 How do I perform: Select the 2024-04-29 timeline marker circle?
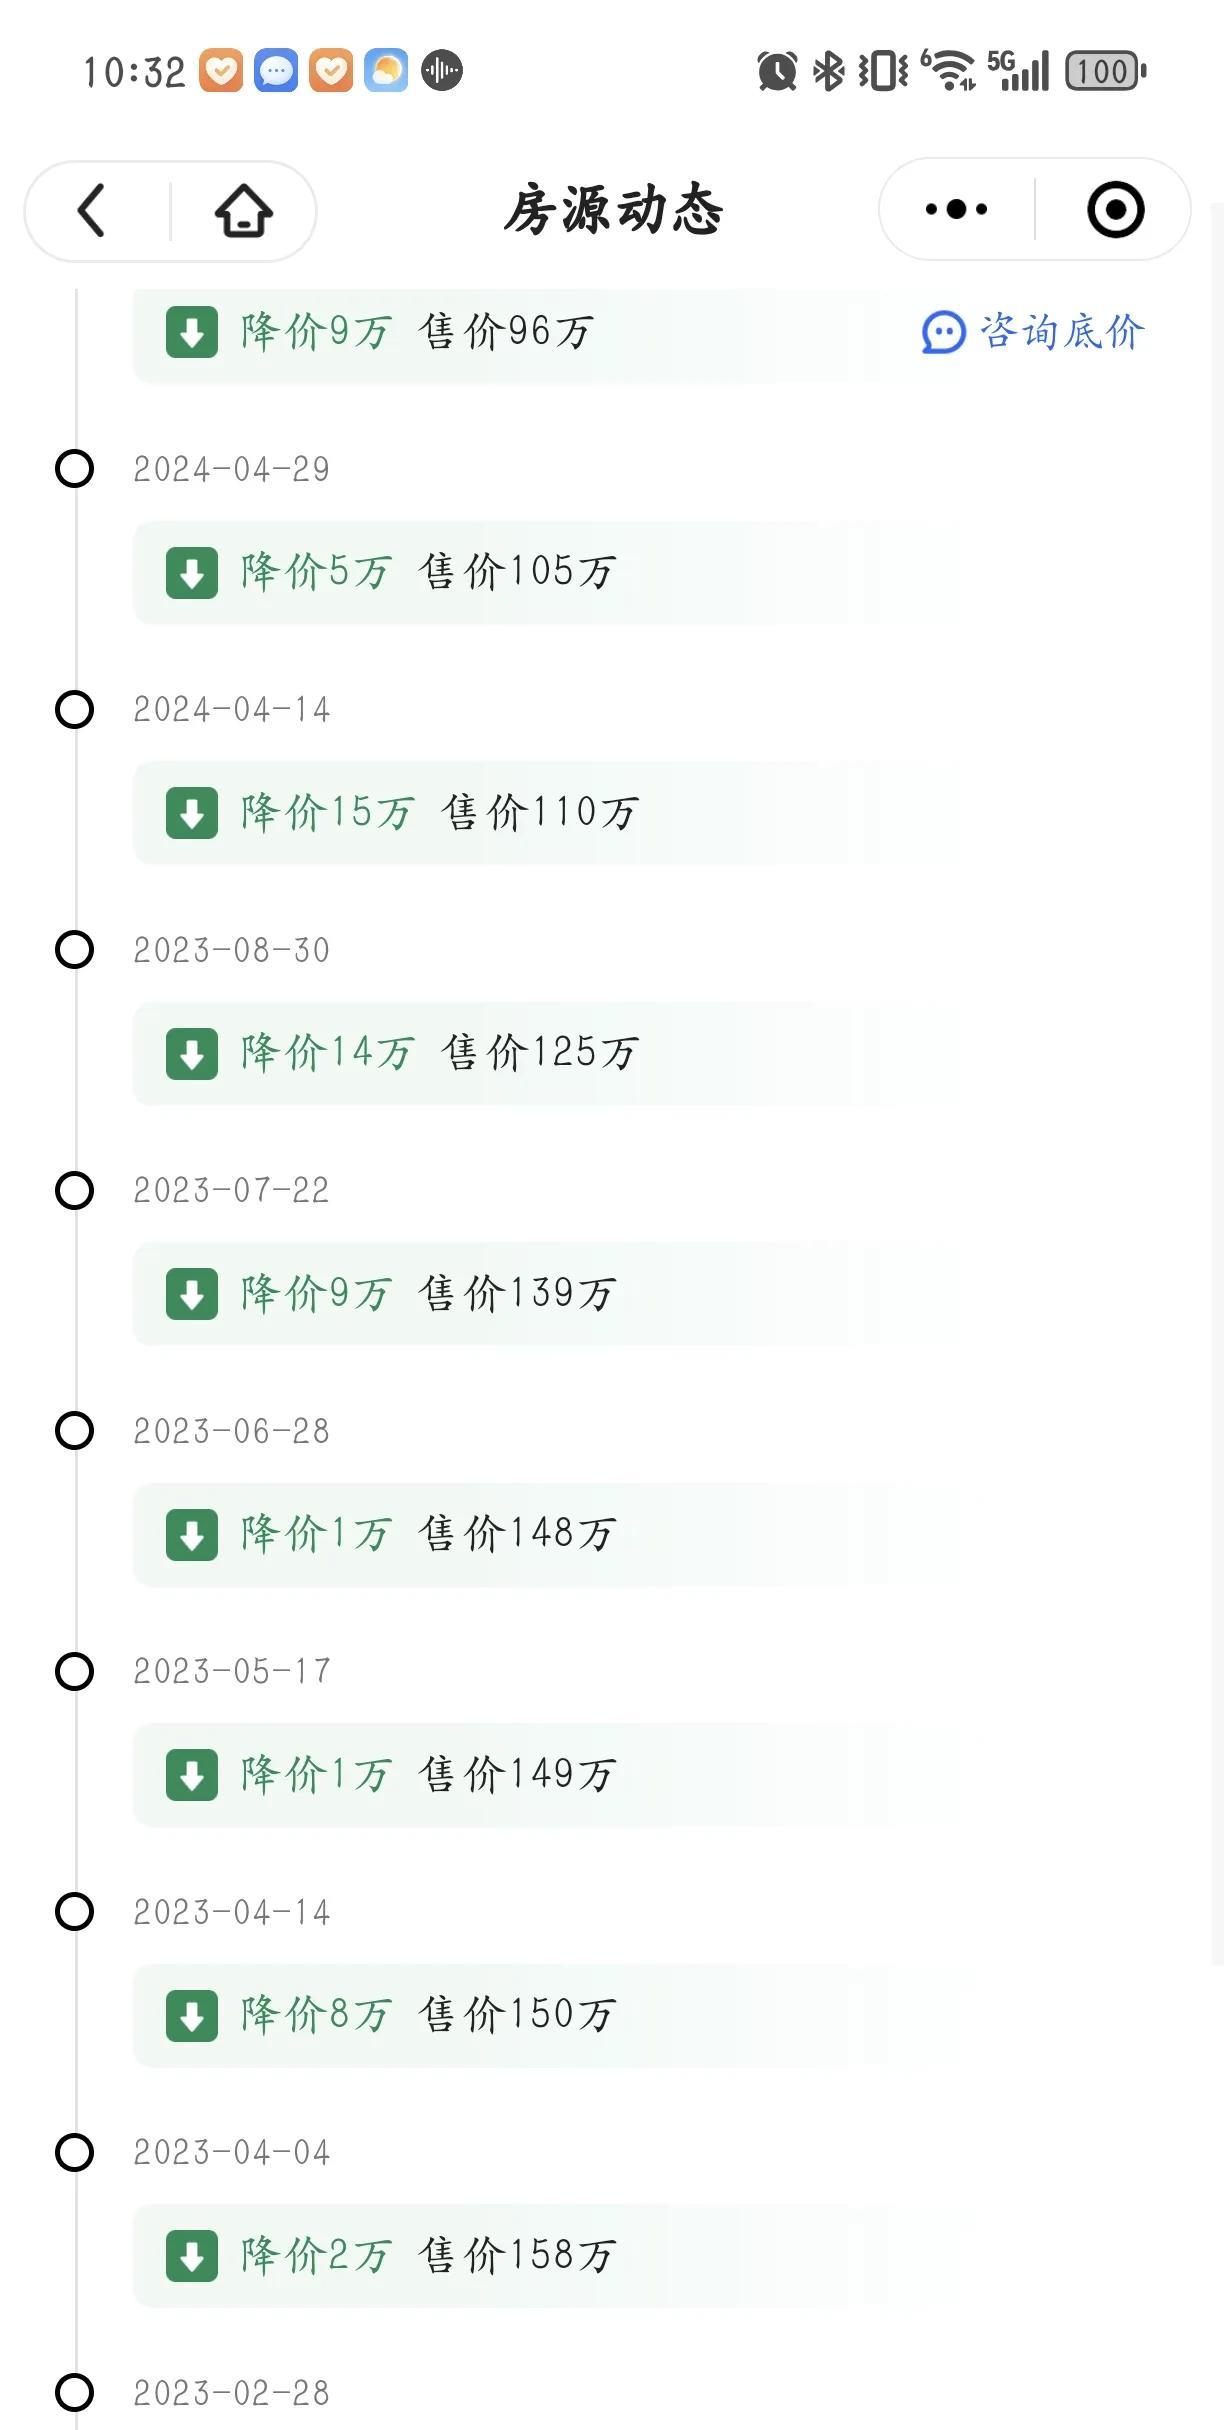click(x=74, y=469)
